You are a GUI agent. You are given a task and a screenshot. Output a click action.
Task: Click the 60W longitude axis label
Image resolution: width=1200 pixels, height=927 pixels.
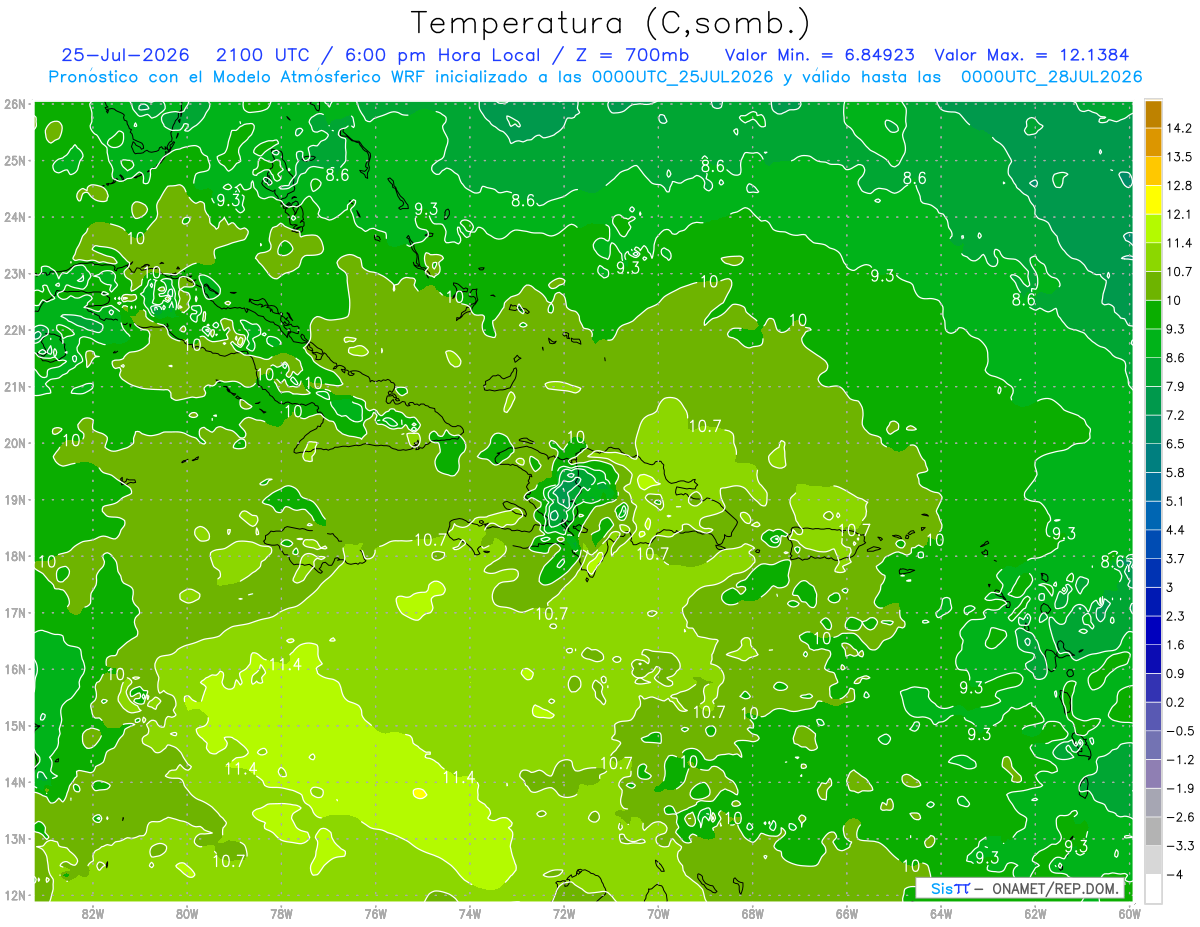pyautogui.click(x=1129, y=914)
